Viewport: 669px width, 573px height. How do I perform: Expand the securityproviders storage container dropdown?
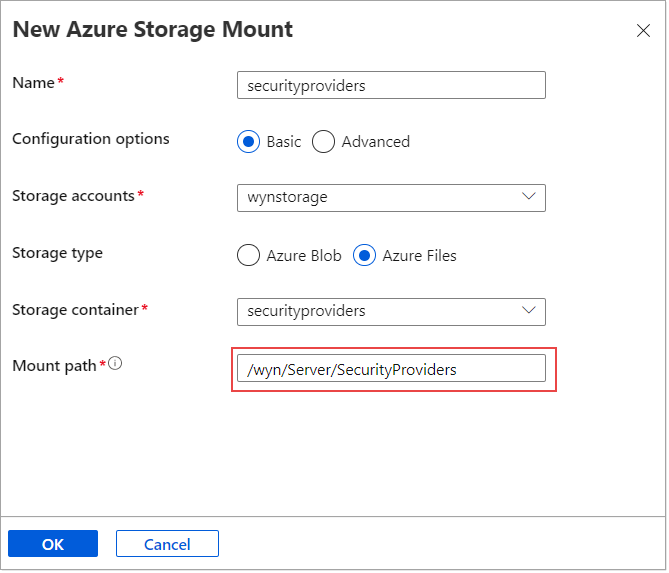tap(390, 312)
